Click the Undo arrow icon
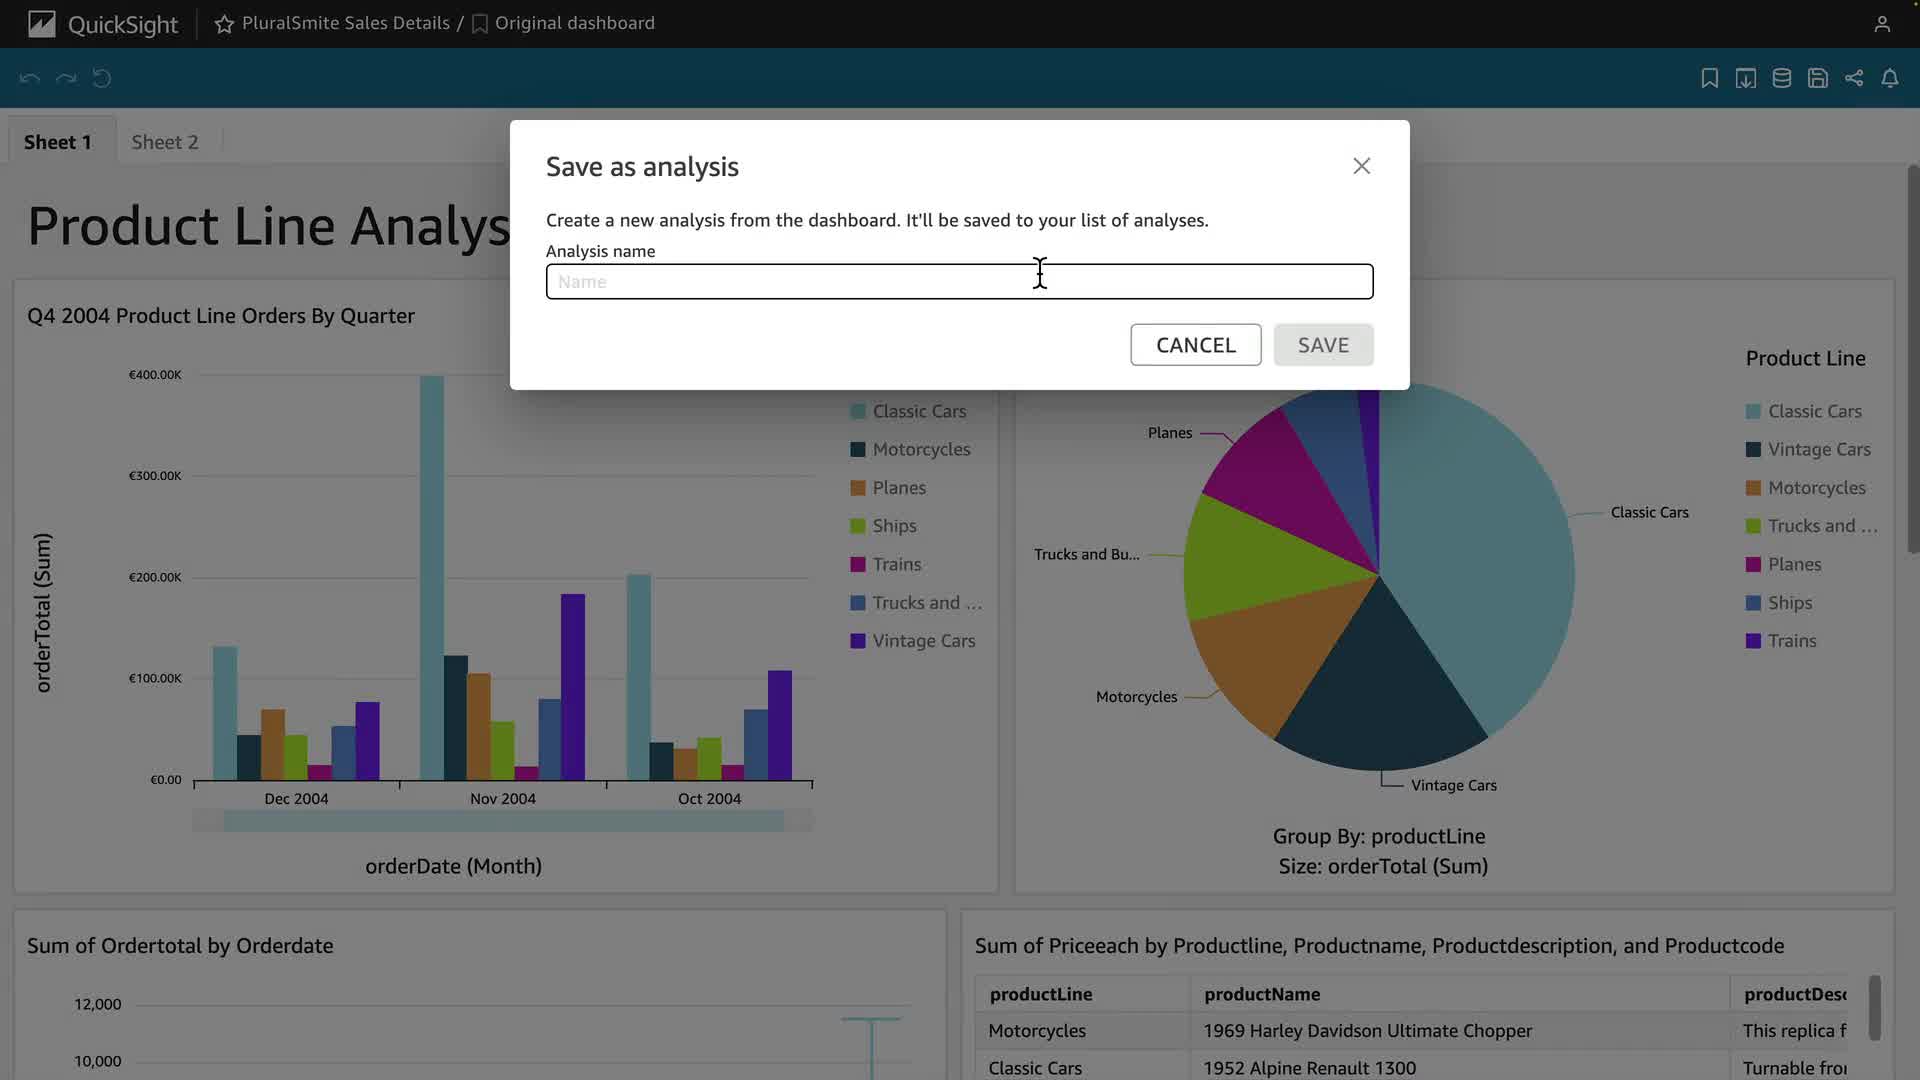The height and width of the screenshot is (1080, 1920). click(x=30, y=78)
